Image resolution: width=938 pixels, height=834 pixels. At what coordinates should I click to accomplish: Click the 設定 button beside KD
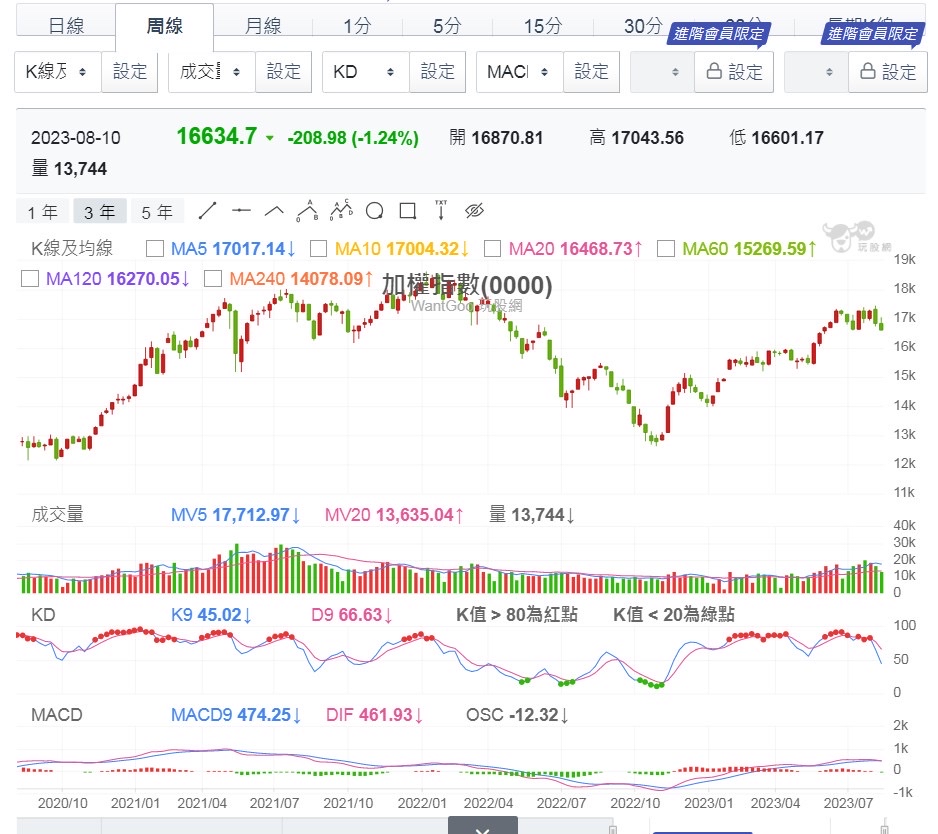438,72
